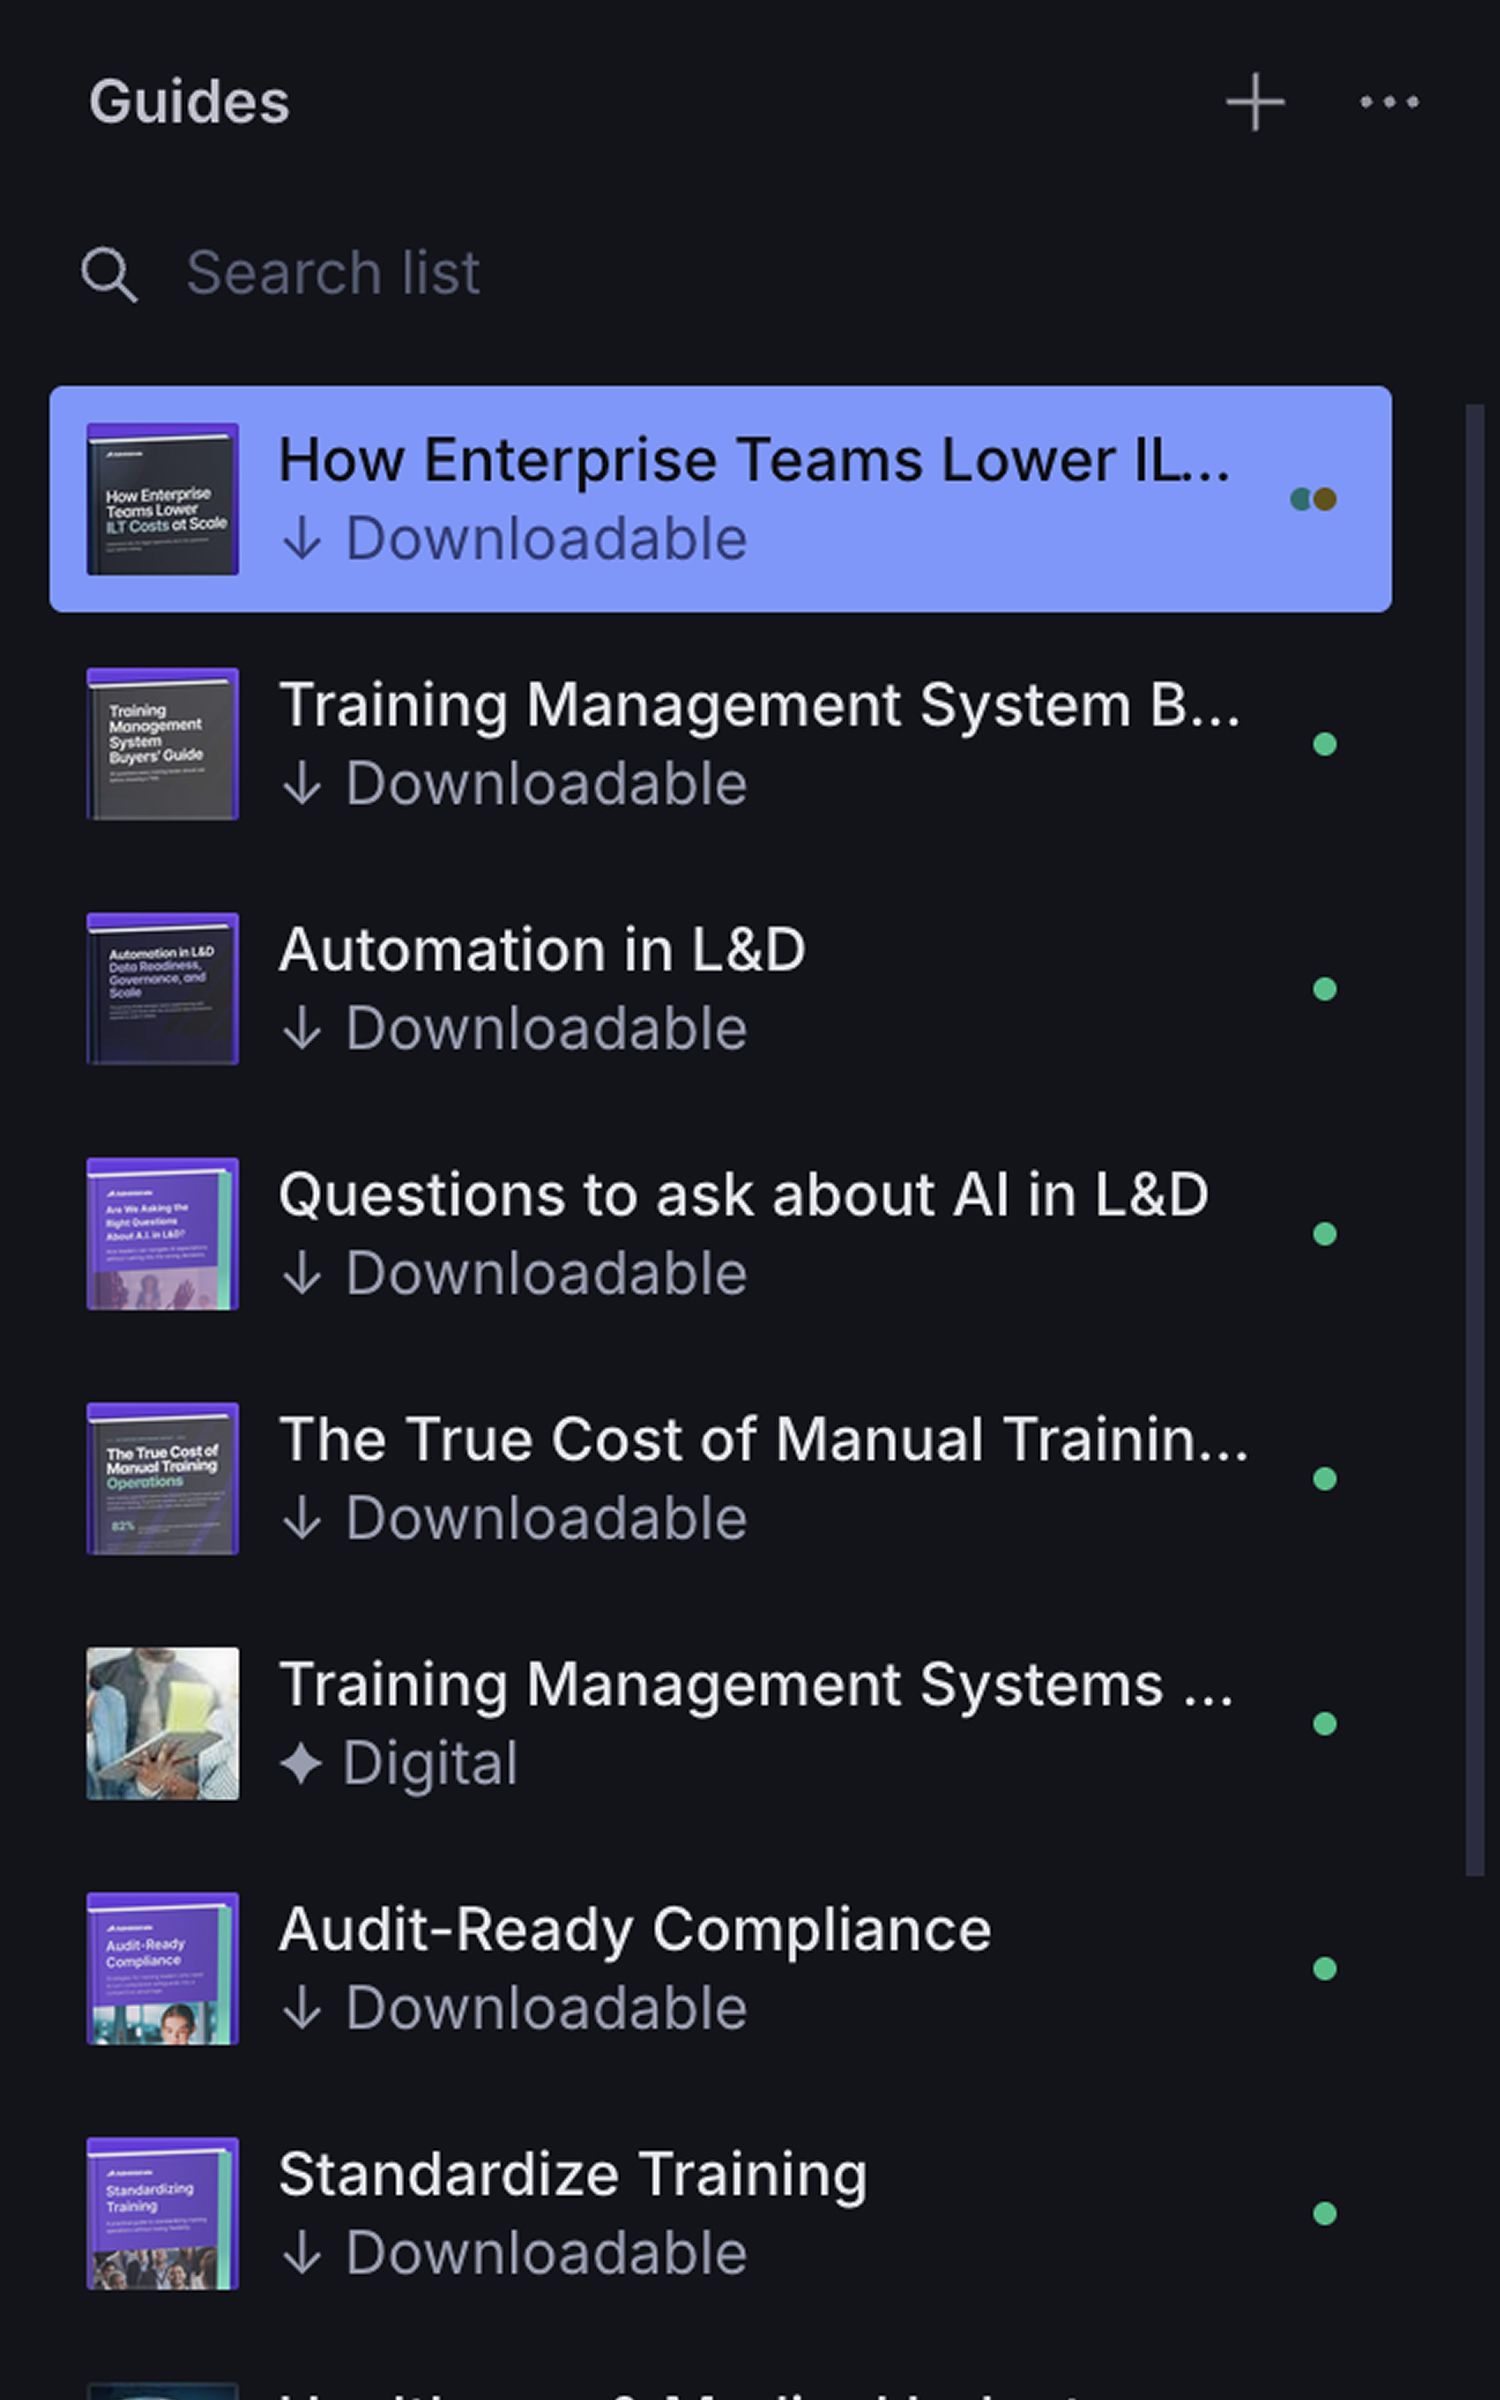Click the Audit-Ready Compliance cover thumbnail
This screenshot has height=2400, width=1500.
click(x=163, y=1969)
